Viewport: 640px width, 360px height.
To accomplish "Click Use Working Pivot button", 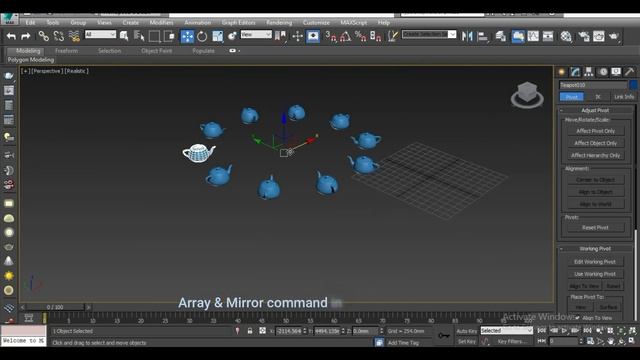I will coord(595,274).
